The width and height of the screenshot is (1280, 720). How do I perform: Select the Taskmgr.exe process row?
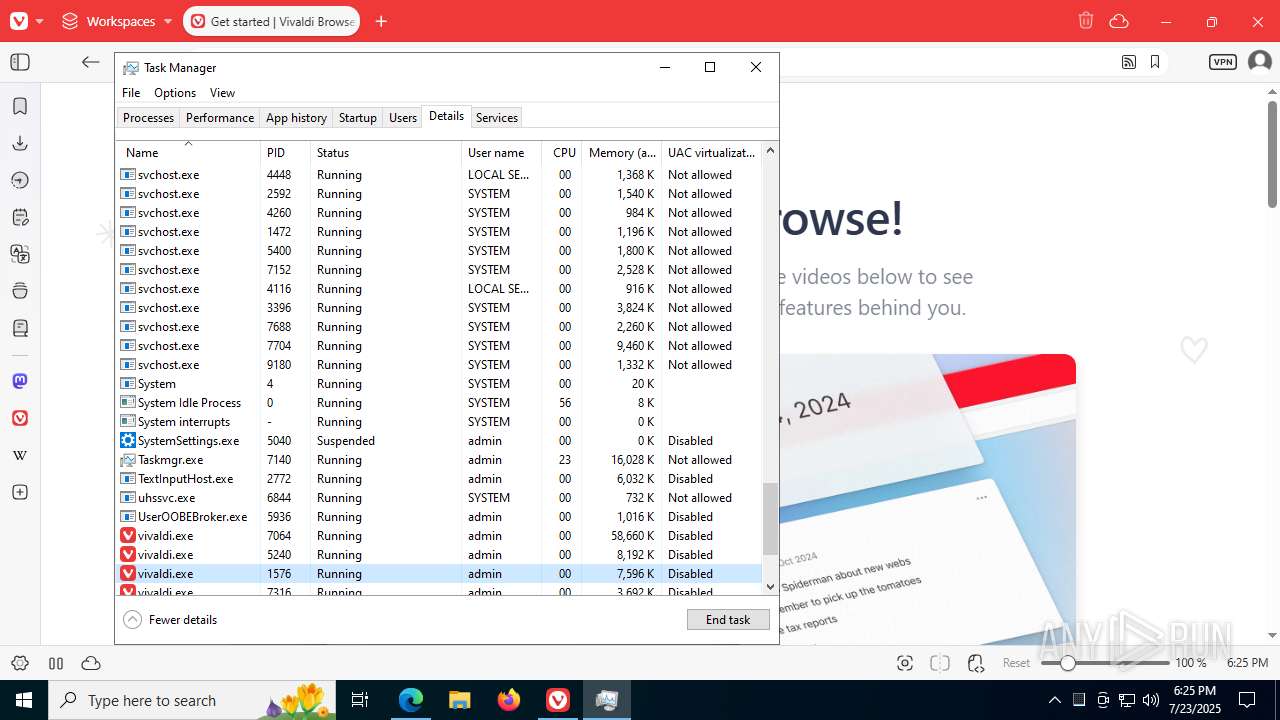tap(439, 460)
